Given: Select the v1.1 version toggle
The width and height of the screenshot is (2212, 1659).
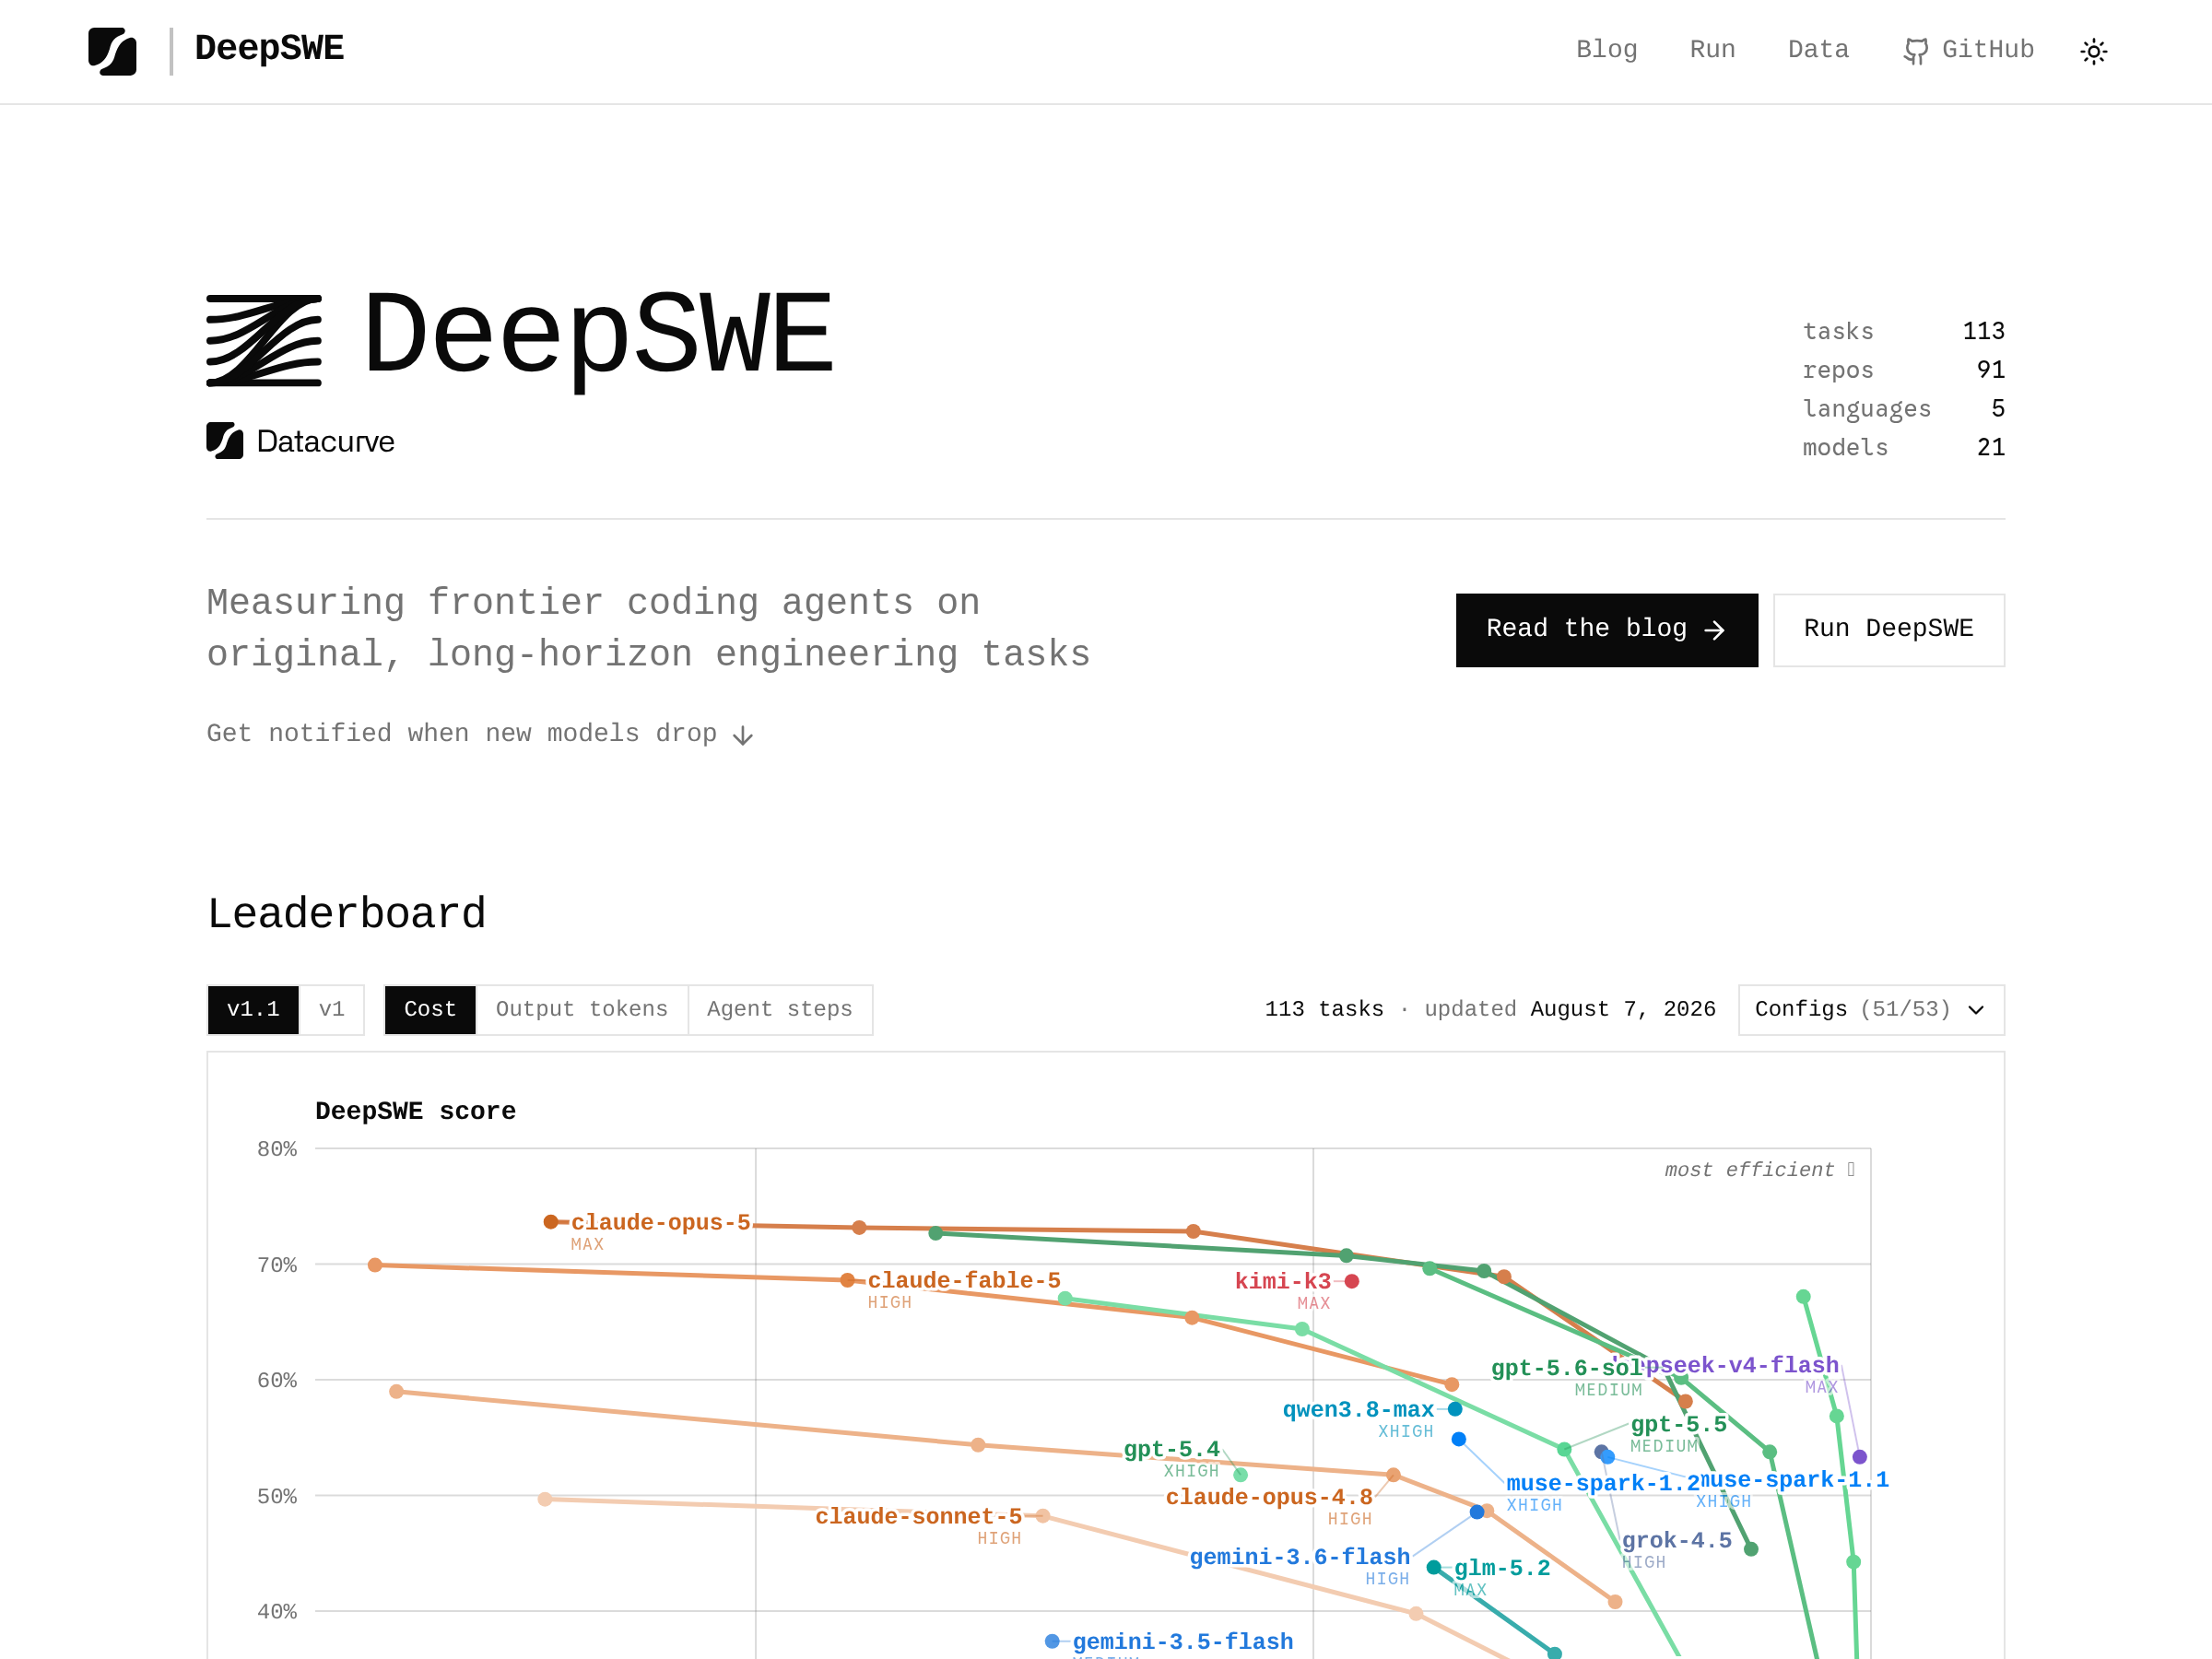Looking at the screenshot, I should pos(253,1010).
